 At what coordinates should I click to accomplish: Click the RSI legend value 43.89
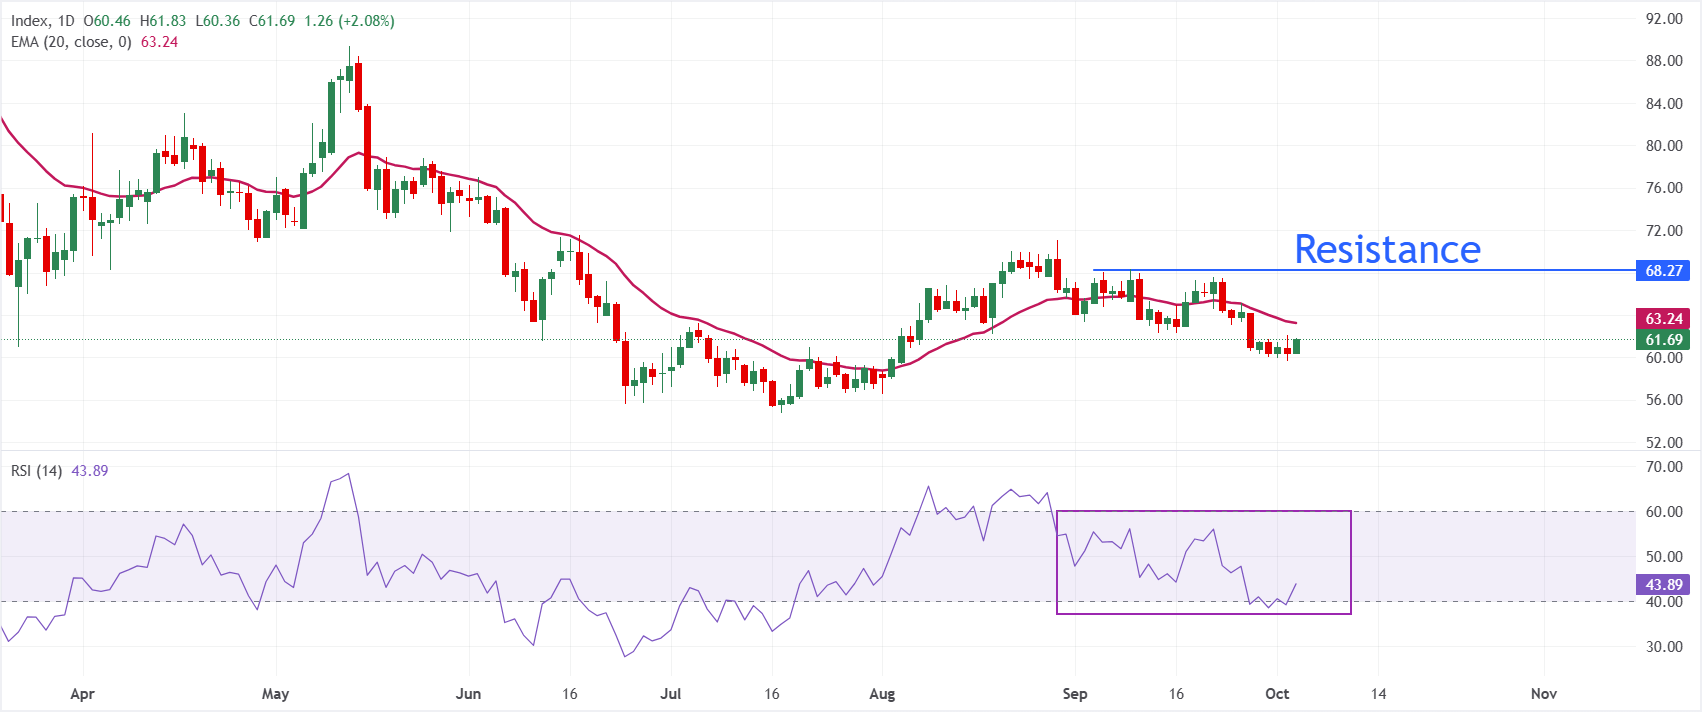90,470
